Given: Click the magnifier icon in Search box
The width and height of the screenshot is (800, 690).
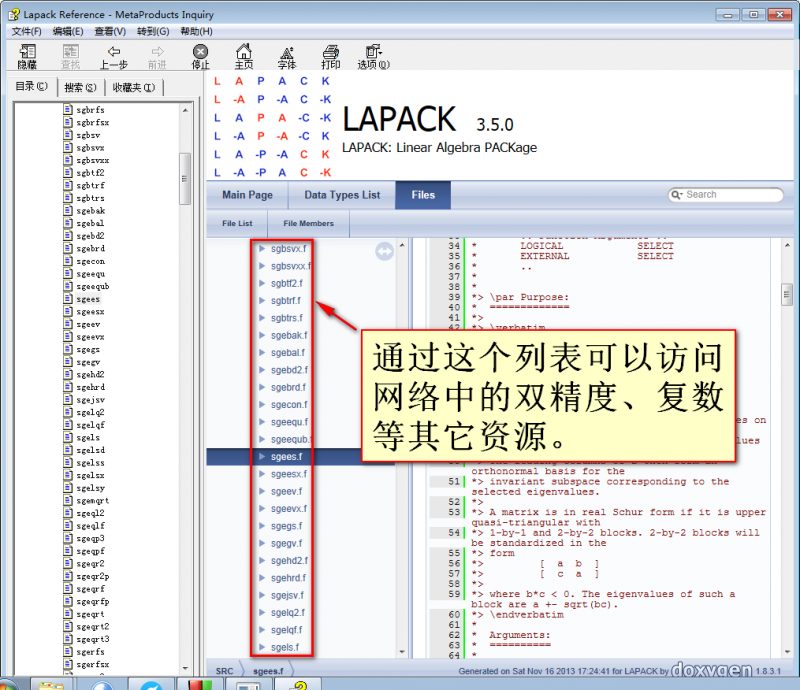Looking at the screenshot, I should coord(677,195).
